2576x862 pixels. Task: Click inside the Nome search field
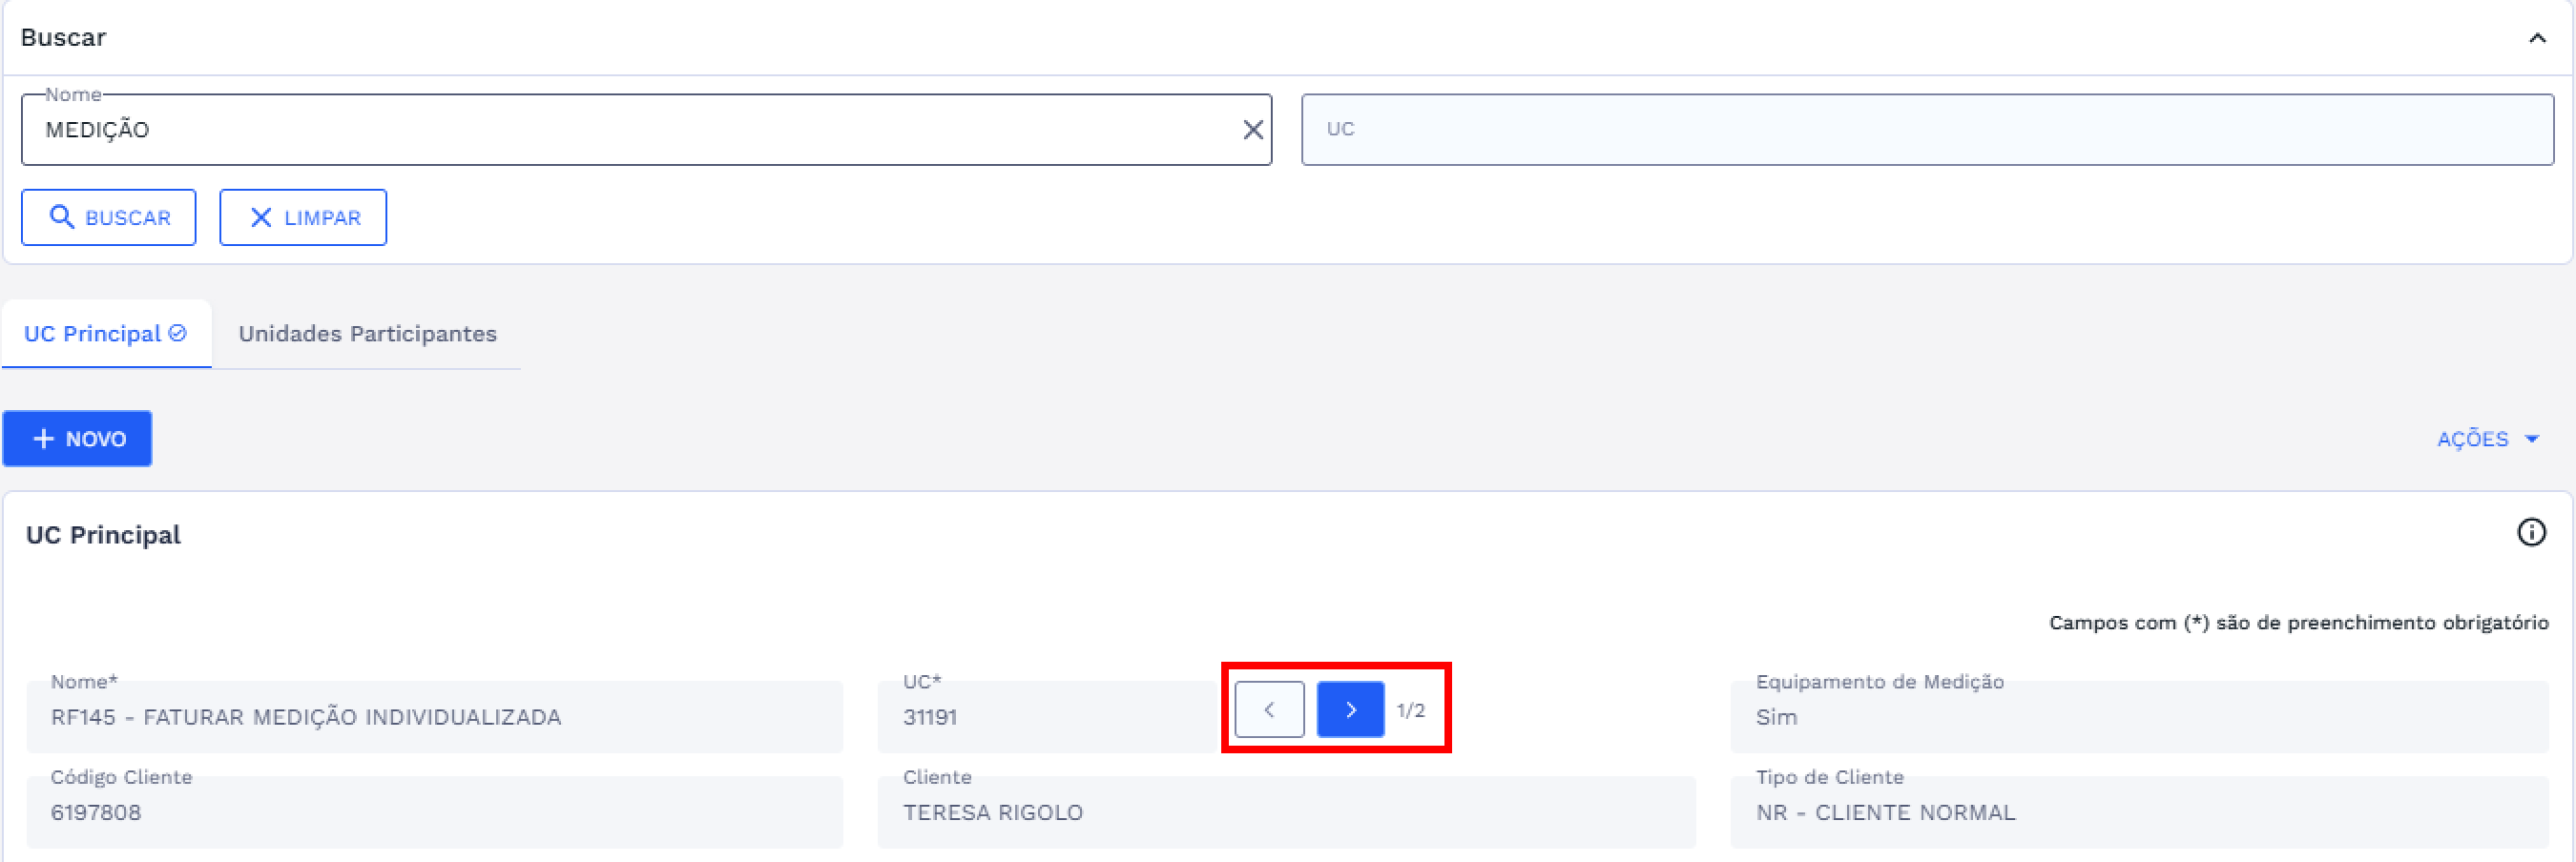(x=630, y=130)
